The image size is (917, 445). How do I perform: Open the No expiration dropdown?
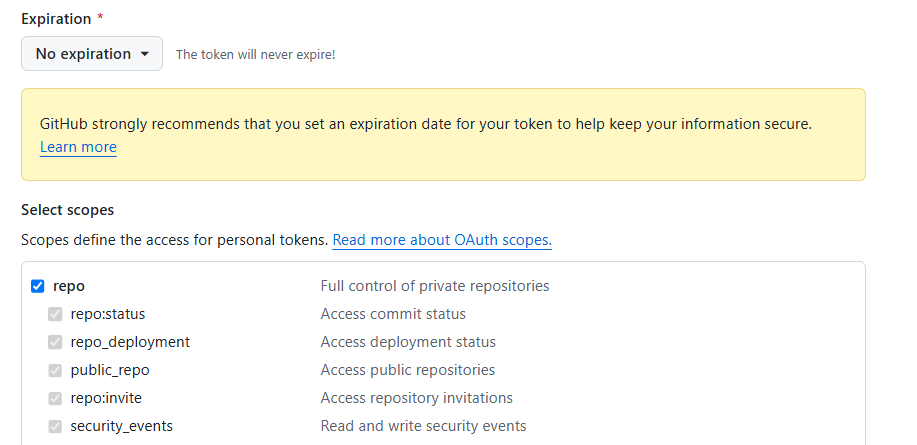coord(92,54)
